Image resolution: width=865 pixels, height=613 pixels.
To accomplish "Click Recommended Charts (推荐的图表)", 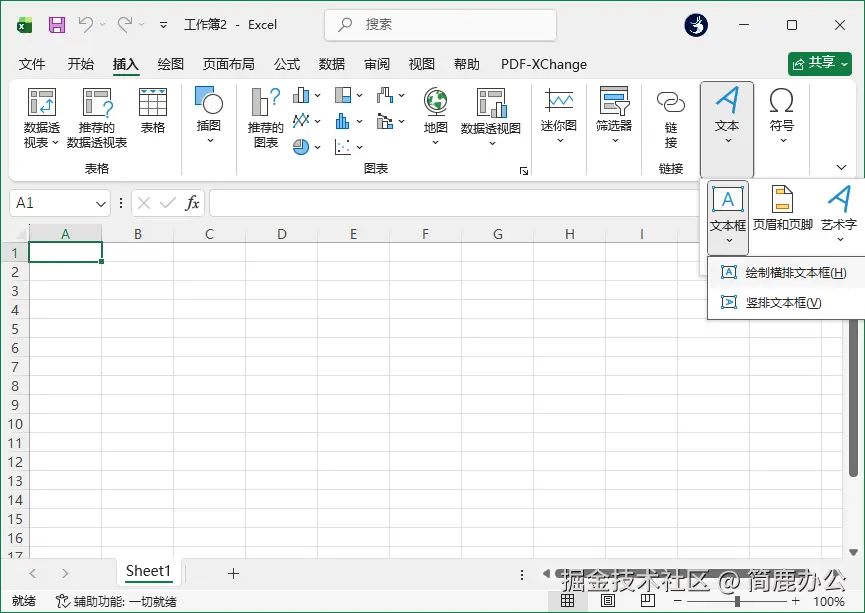I will pyautogui.click(x=265, y=118).
